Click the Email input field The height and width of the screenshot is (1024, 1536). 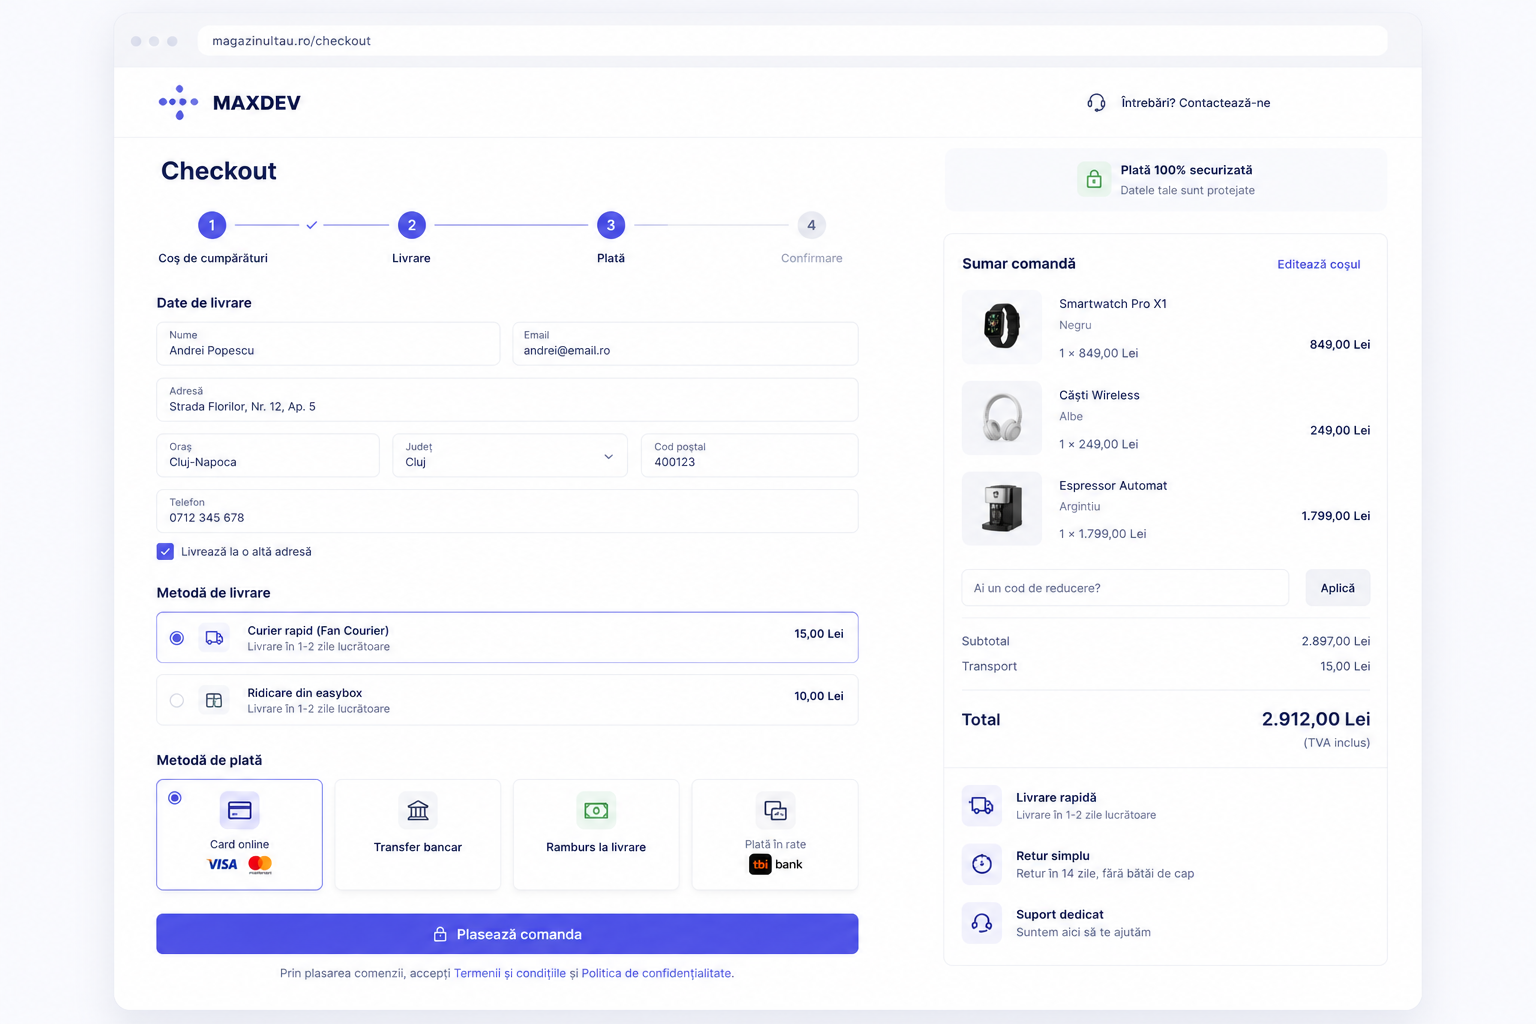pyautogui.click(x=685, y=343)
